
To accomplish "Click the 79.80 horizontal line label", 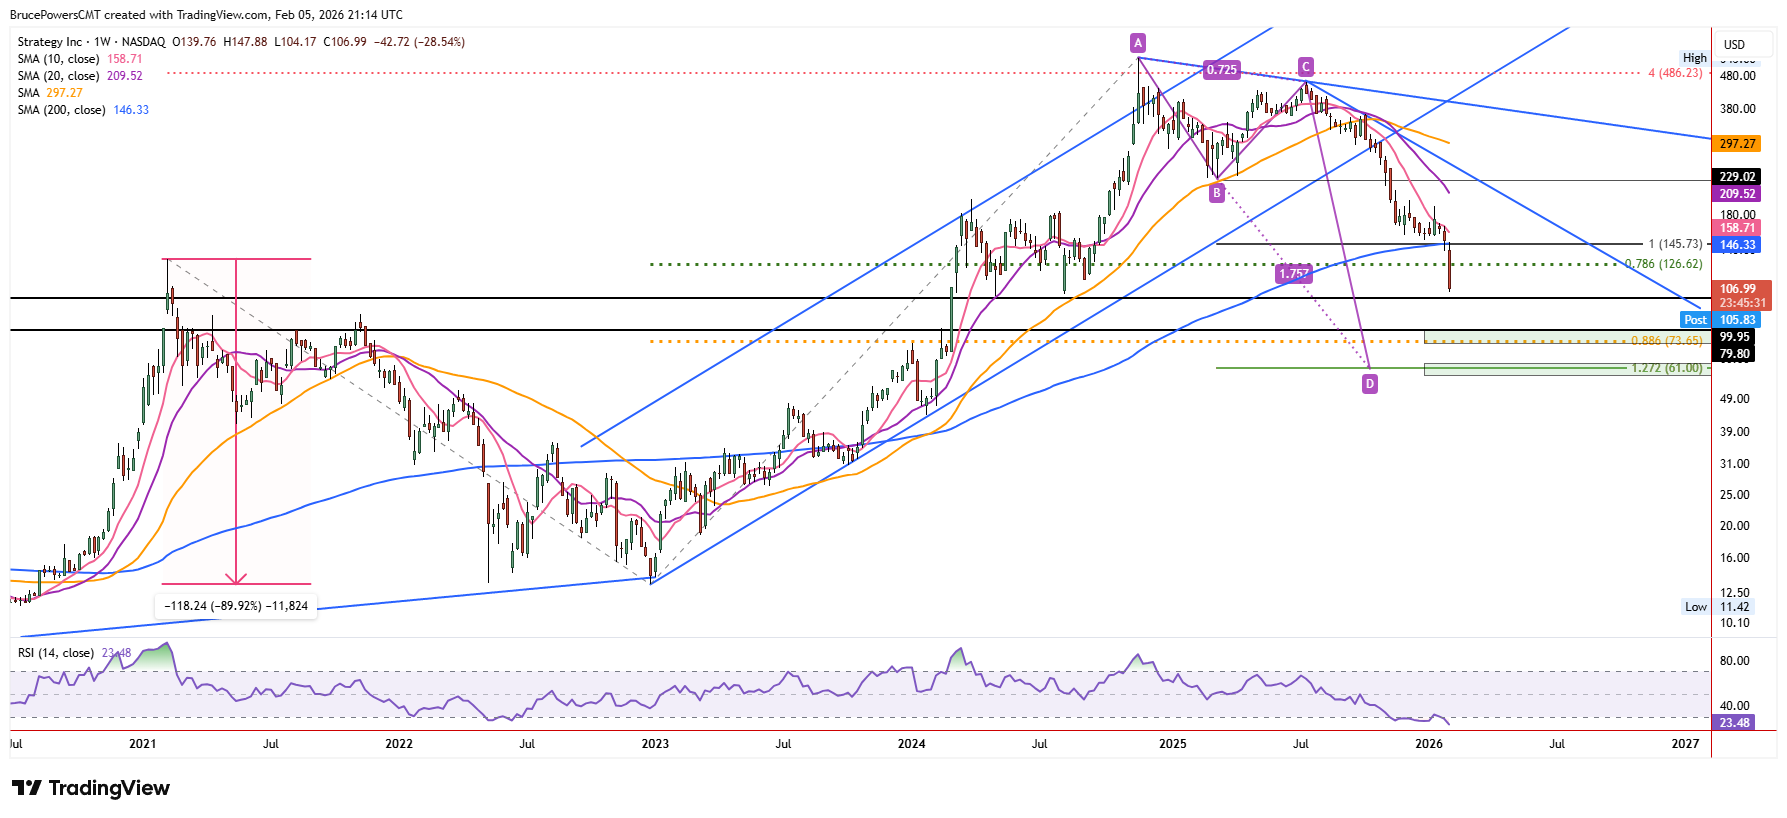I will (1734, 354).
